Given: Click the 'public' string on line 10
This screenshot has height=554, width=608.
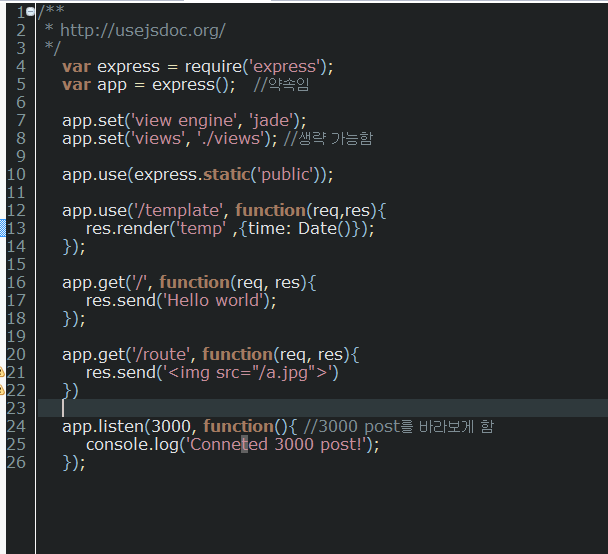Looking at the screenshot, I should click(x=286, y=174).
